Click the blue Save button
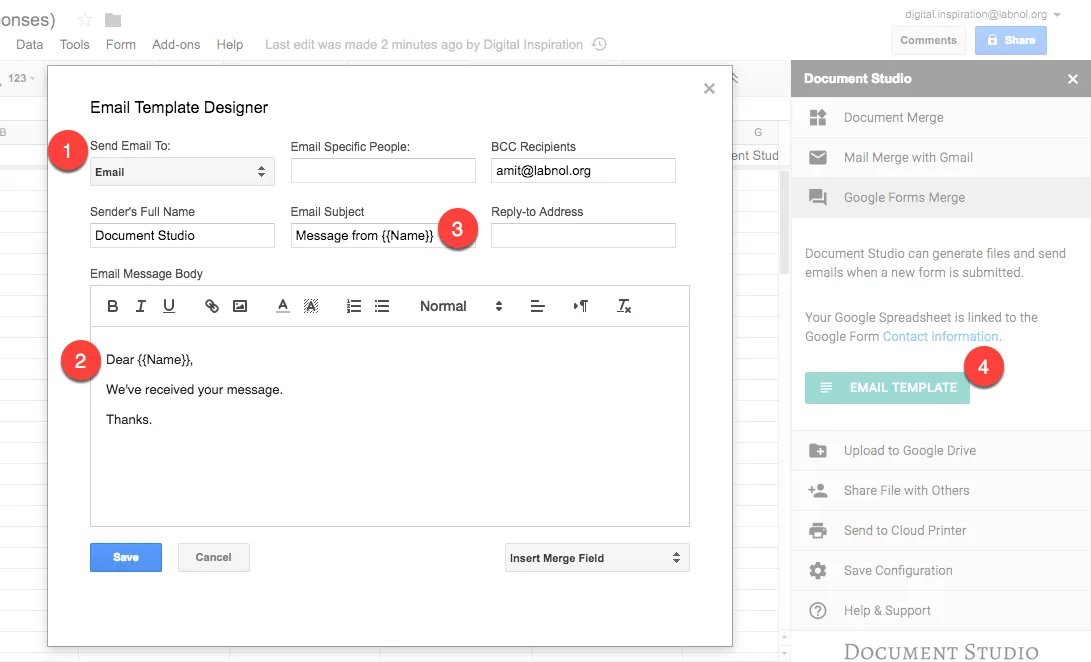Viewport: 1091px width, 662px height. click(x=125, y=557)
